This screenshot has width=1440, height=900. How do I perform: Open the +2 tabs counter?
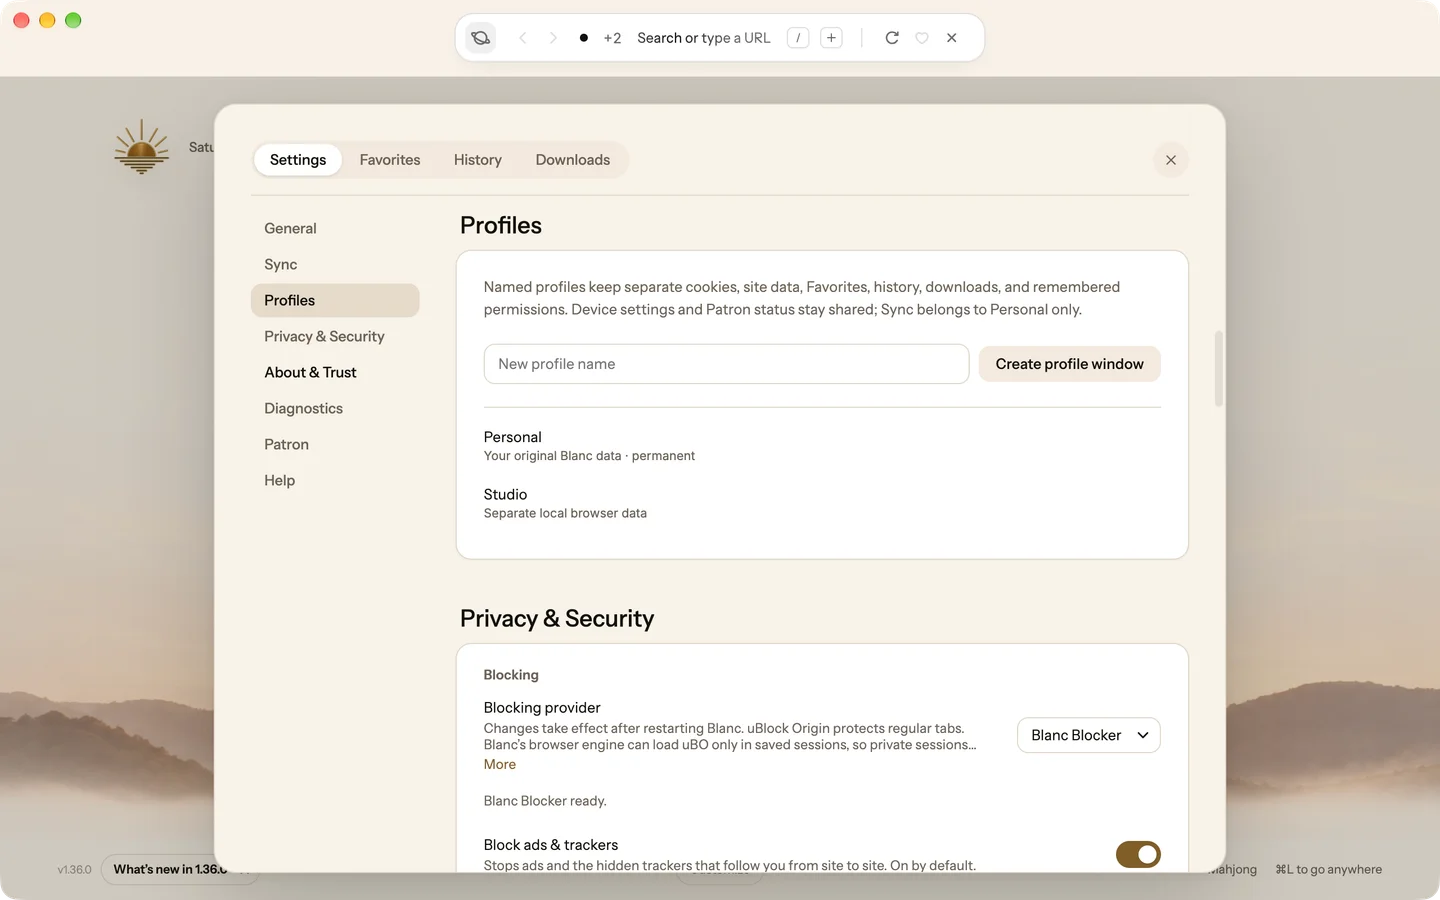tap(612, 38)
